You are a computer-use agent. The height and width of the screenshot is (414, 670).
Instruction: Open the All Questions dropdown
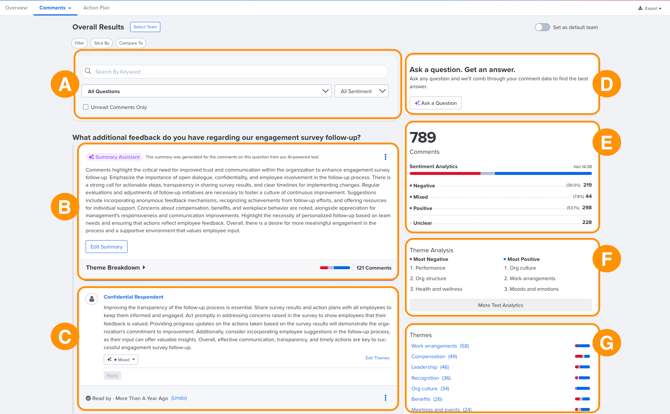pos(207,91)
